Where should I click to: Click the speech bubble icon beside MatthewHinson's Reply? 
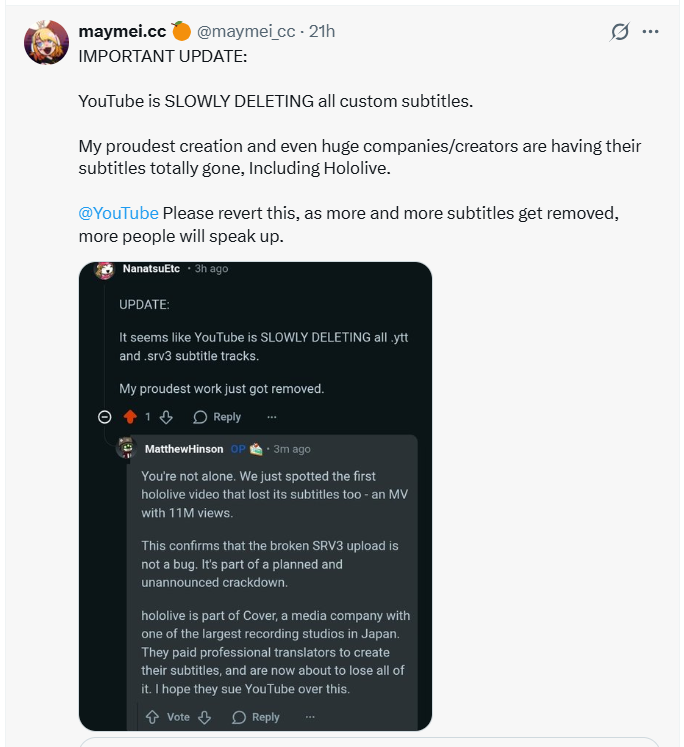tap(239, 717)
